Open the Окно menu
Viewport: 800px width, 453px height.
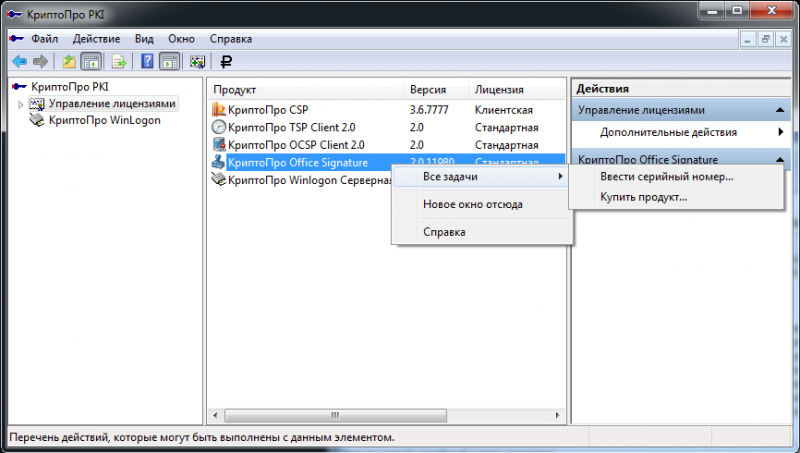[x=182, y=39]
